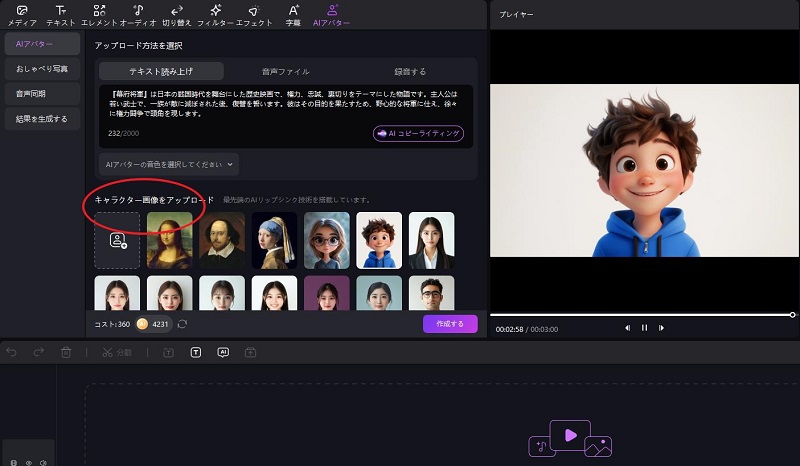
Task: Click the purple 作成する button
Action: coord(450,324)
